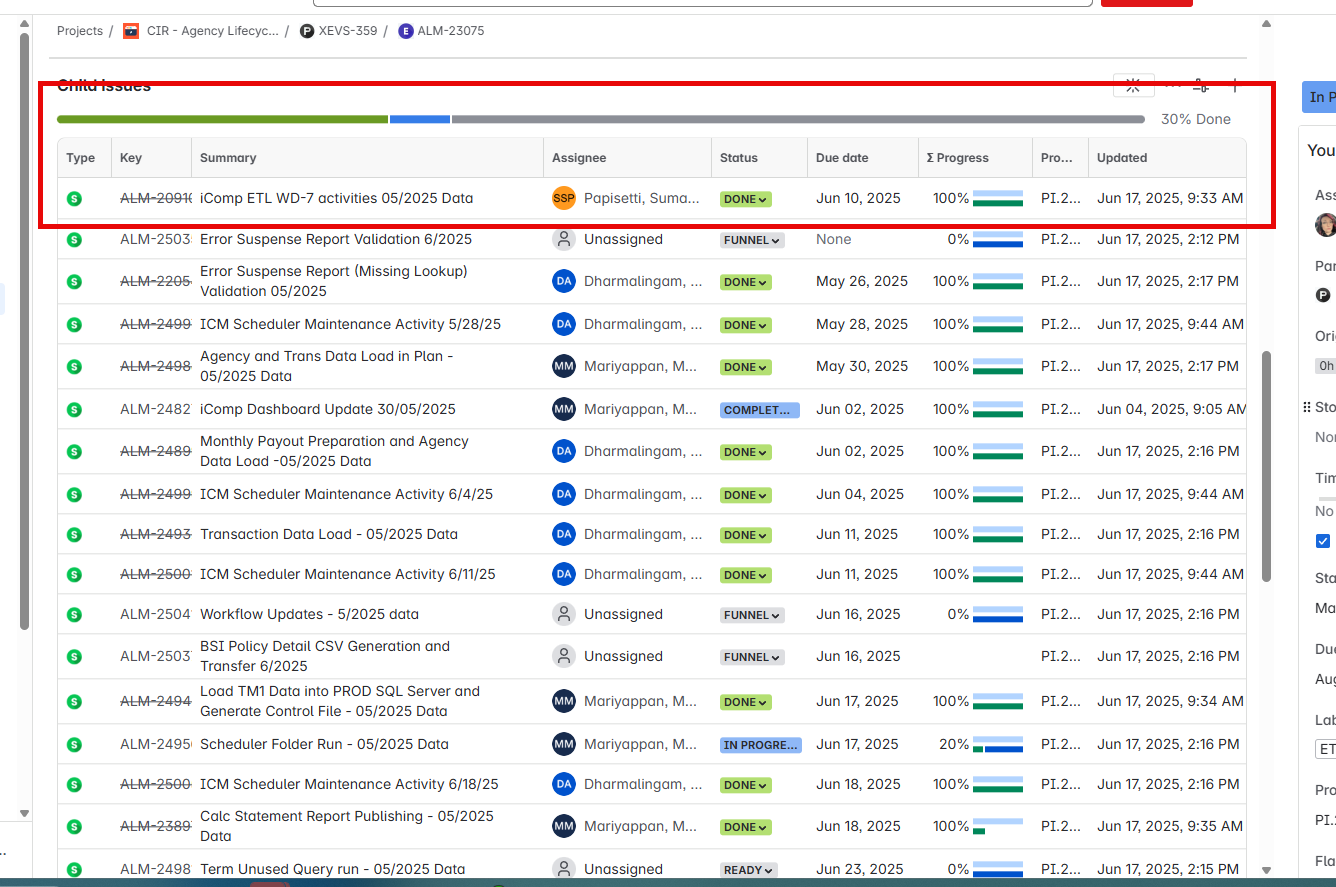The image size is (1336, 887).
Task: Open the Transaction Data Load - 05/2025 Data issue
Action: click(329, 534)
